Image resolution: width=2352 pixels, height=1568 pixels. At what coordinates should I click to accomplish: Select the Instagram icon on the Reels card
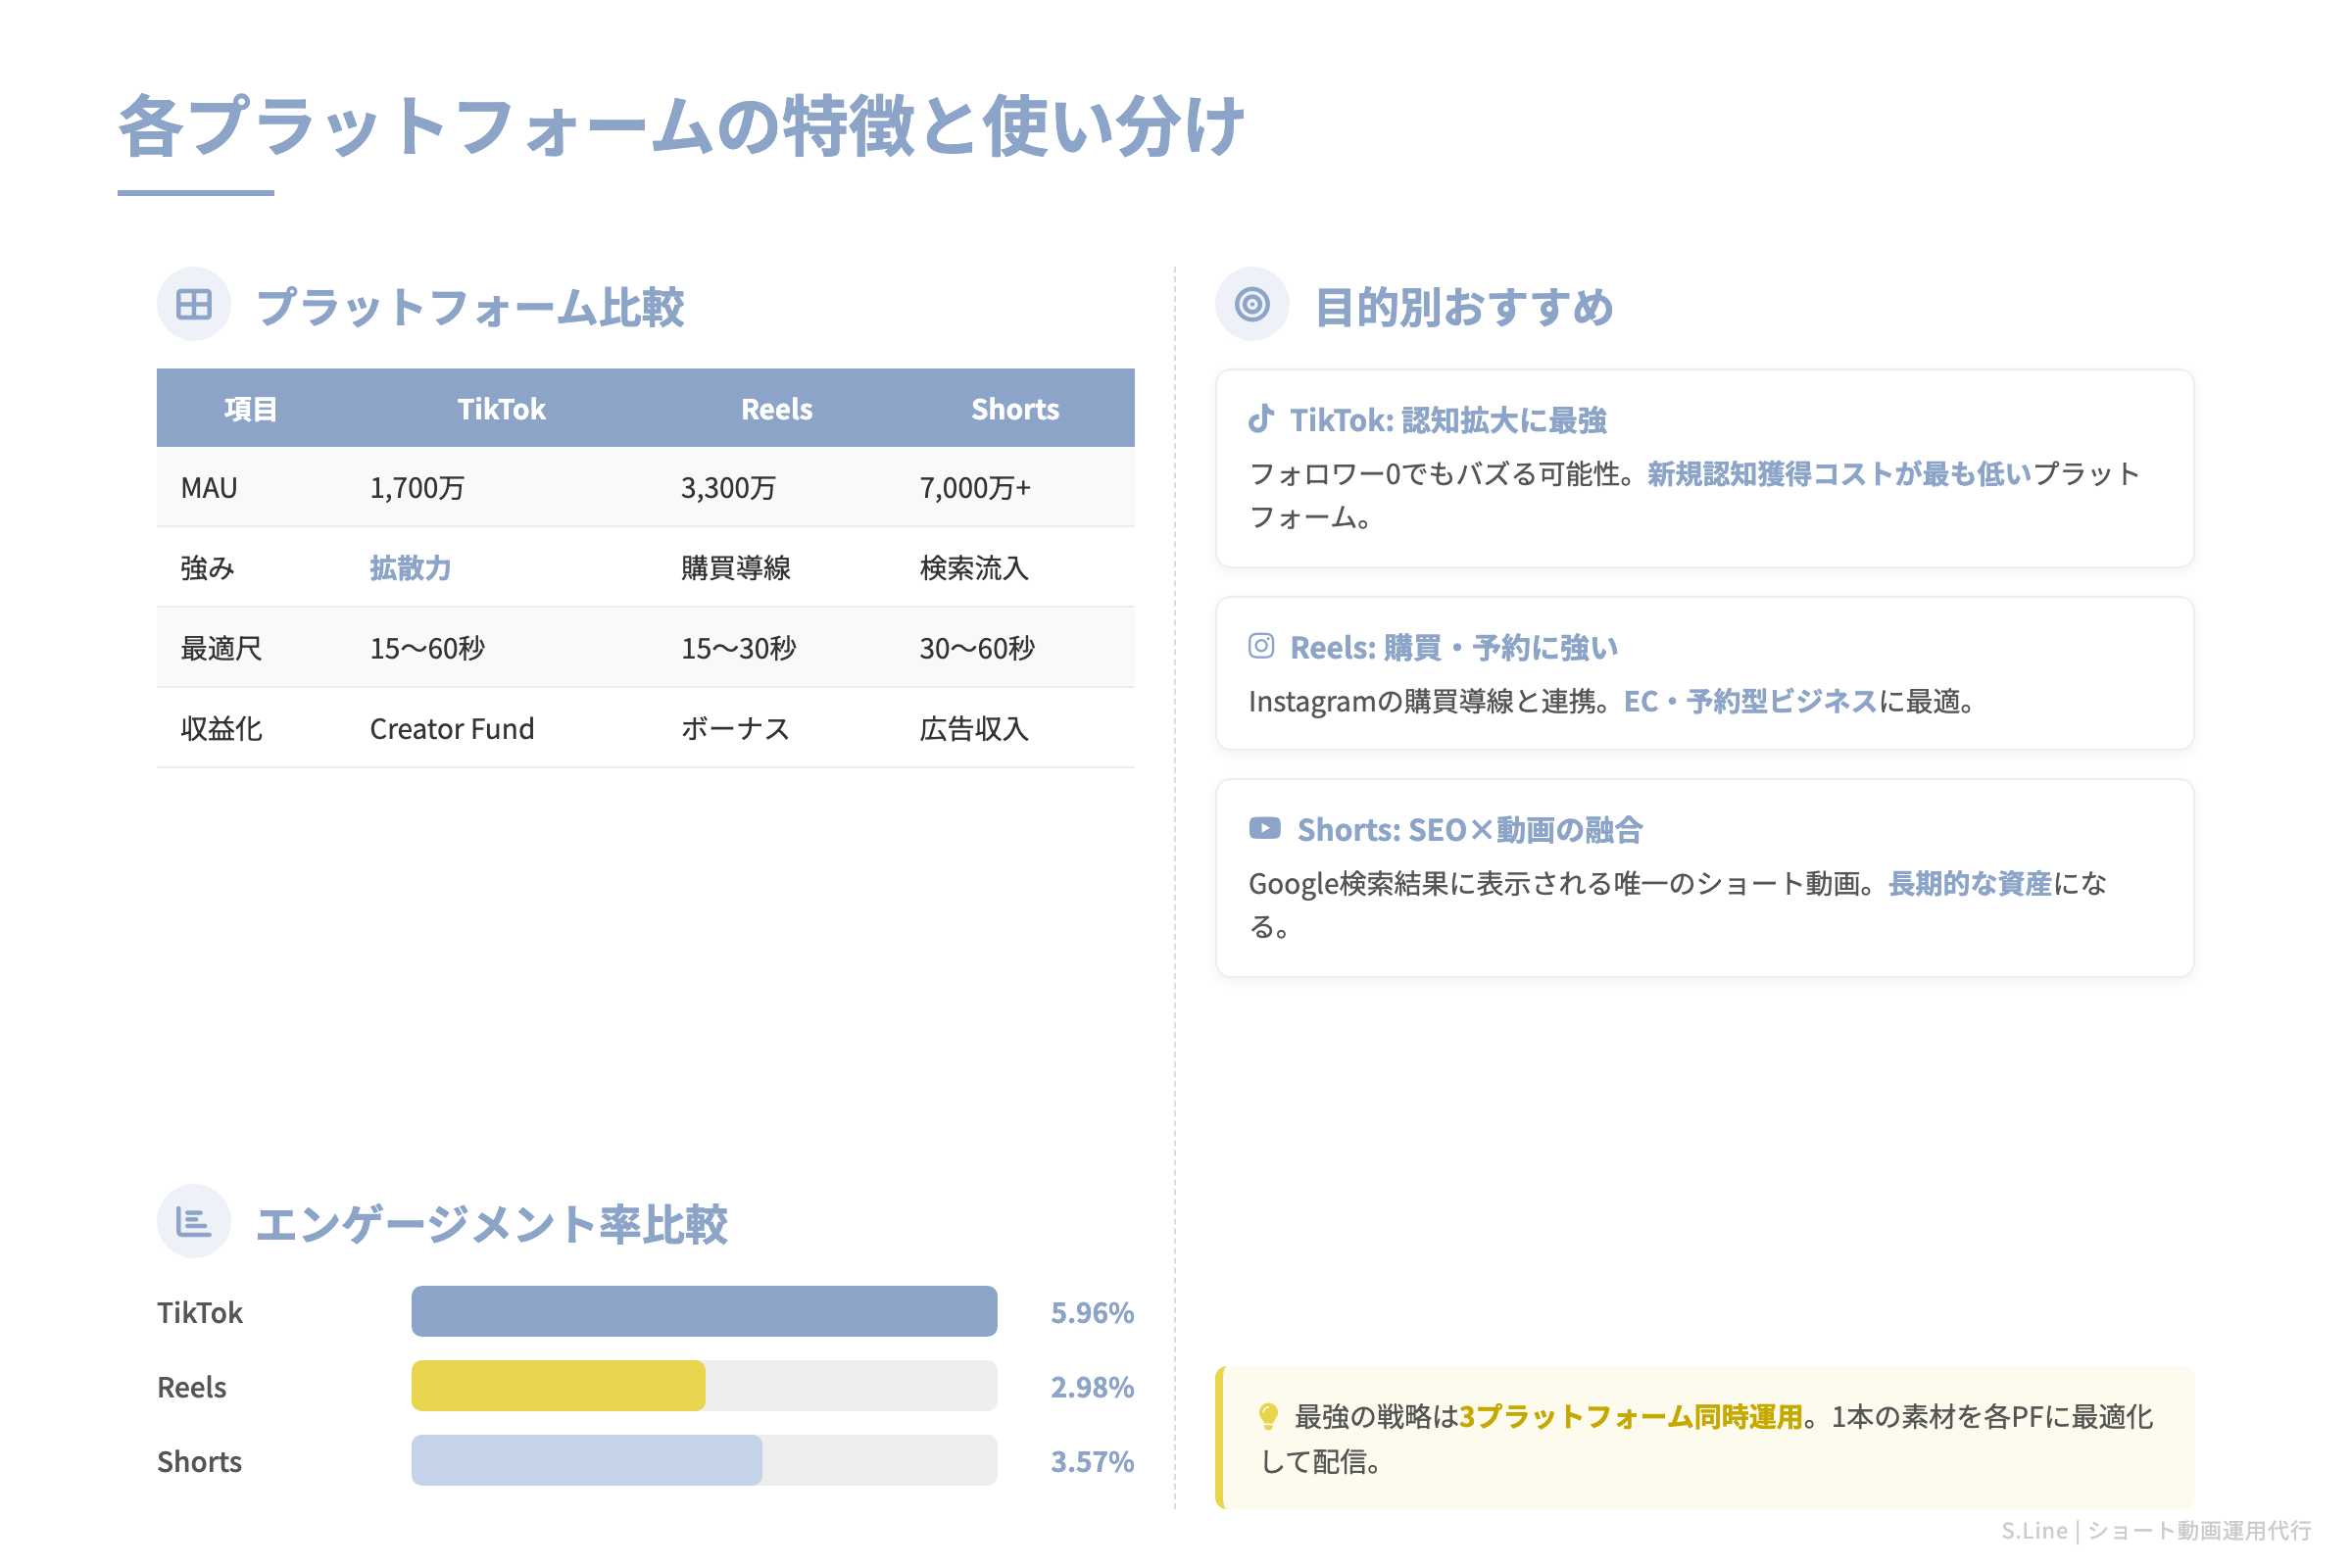[1262, 646]
